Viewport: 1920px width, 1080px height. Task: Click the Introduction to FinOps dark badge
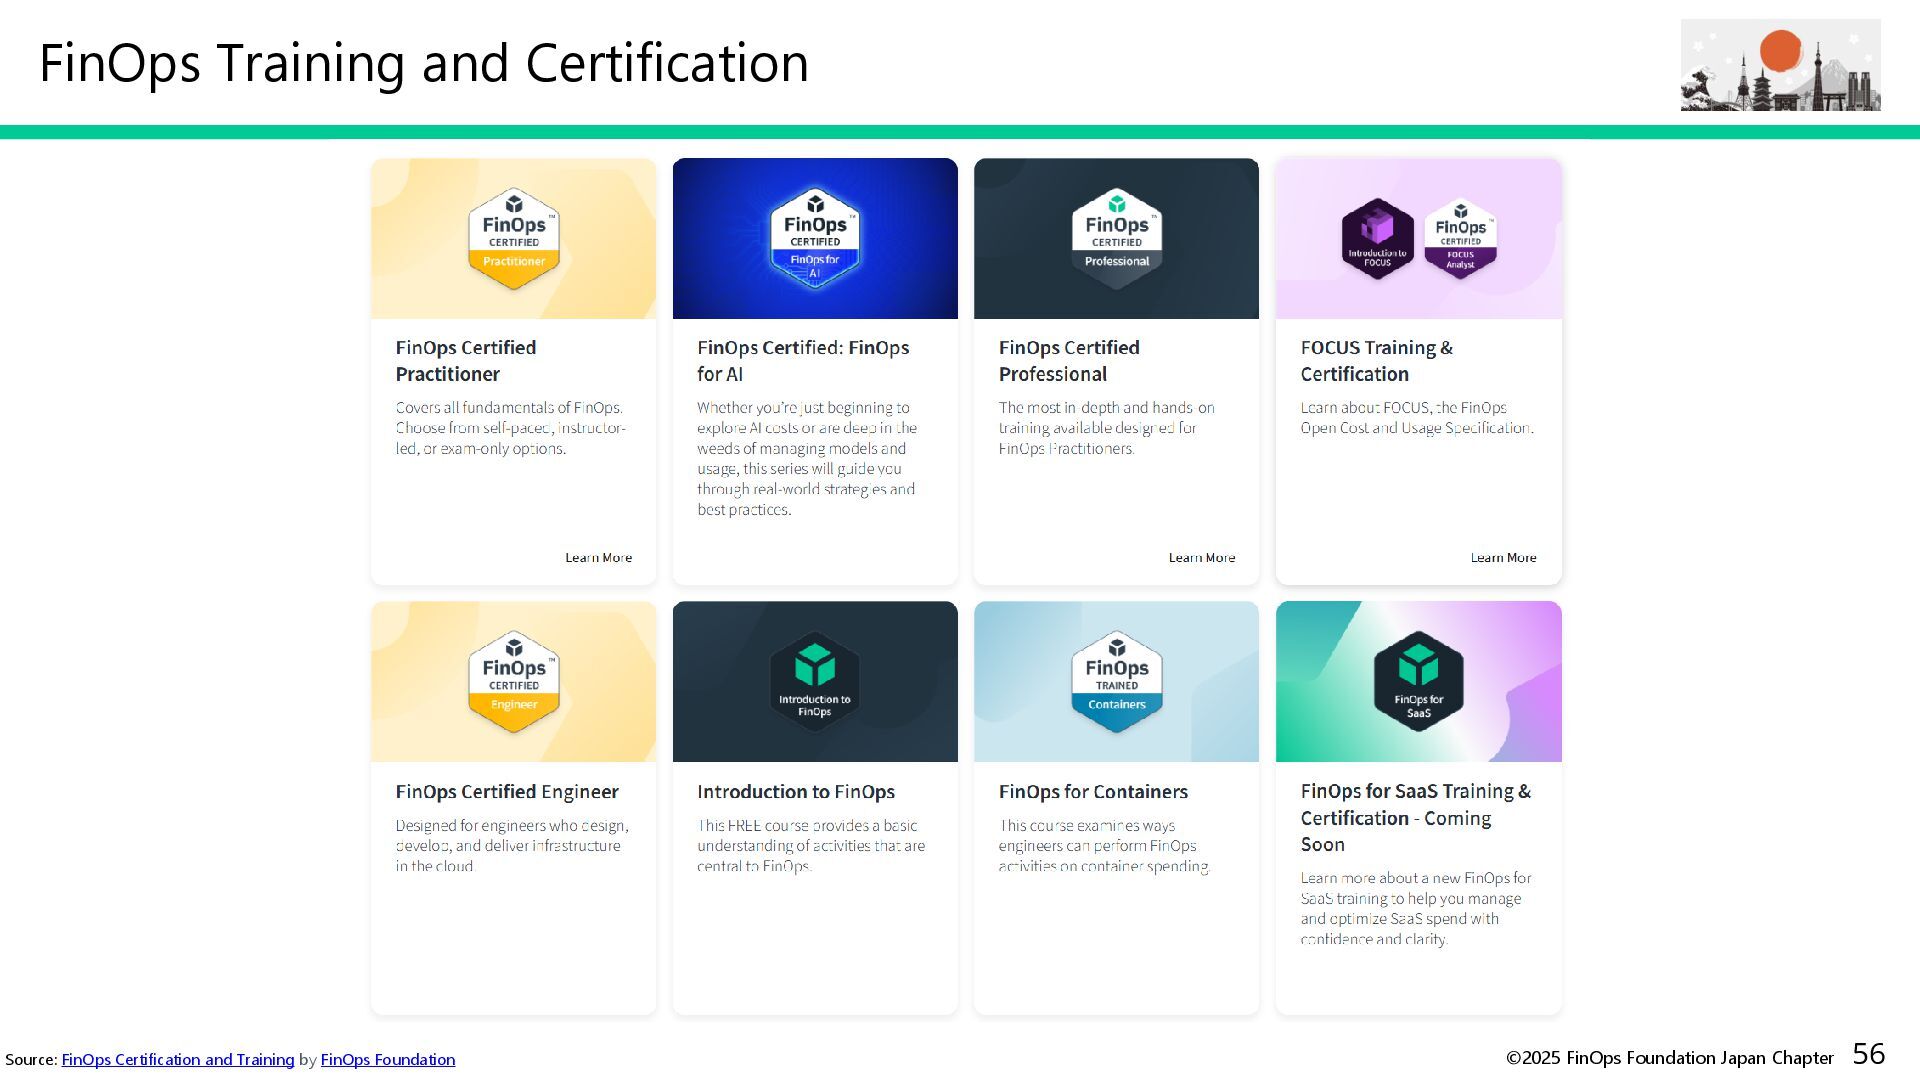coord(815,682)
